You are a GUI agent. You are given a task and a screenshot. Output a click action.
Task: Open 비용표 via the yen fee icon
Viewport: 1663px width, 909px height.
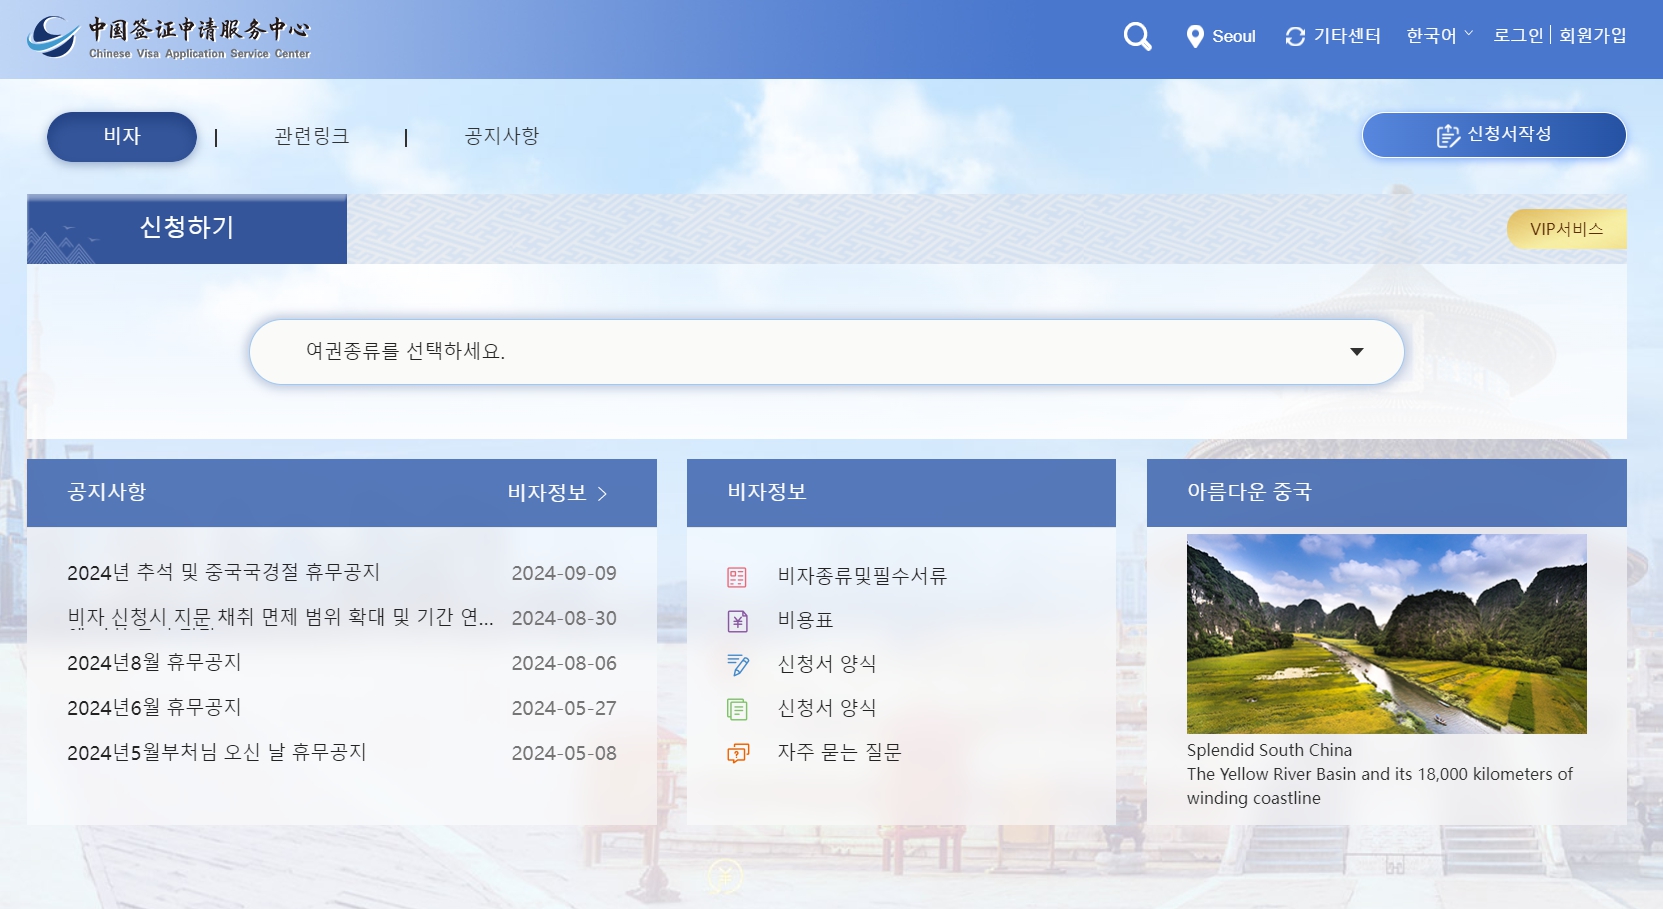click(737, 620)
